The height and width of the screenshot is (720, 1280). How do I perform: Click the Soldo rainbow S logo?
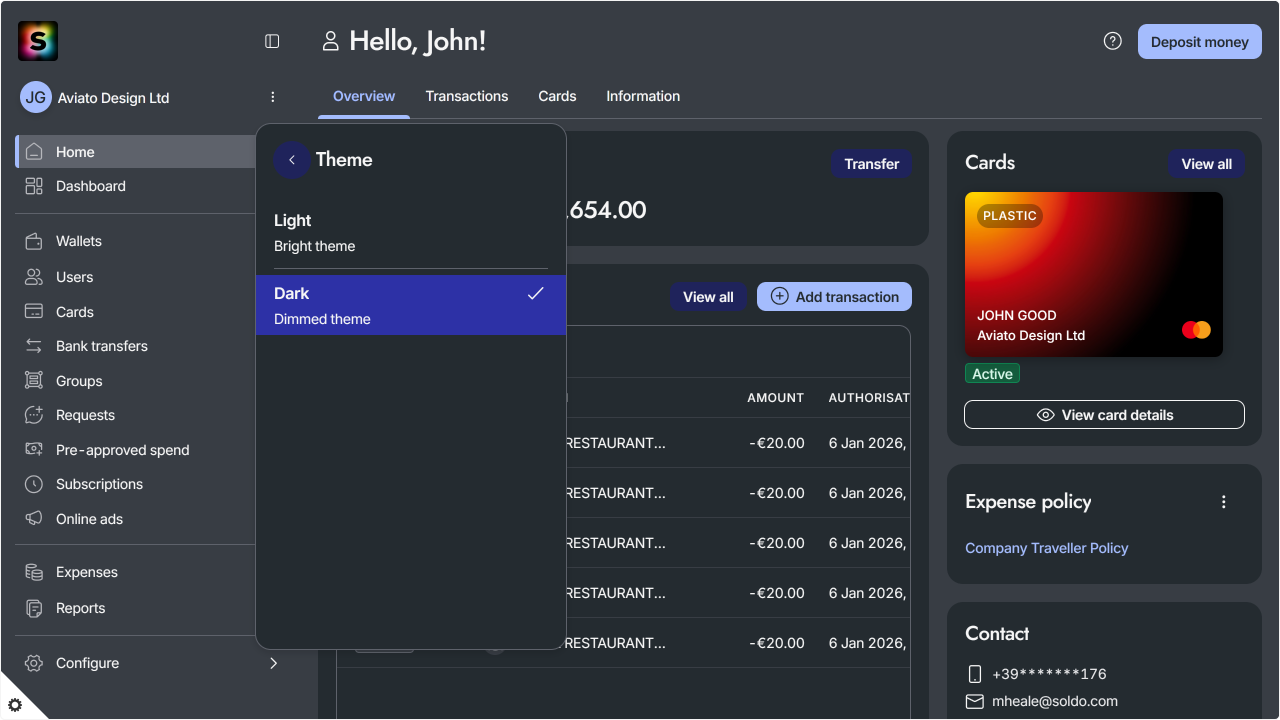pos(38,41)
